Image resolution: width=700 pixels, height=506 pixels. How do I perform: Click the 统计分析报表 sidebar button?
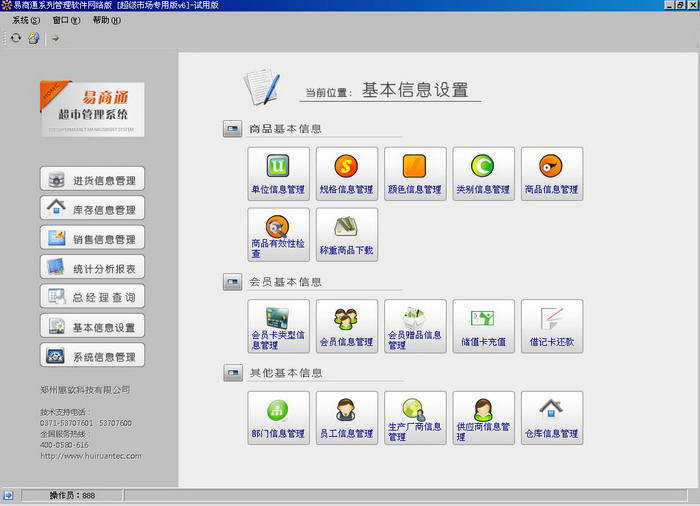(93, 267)
